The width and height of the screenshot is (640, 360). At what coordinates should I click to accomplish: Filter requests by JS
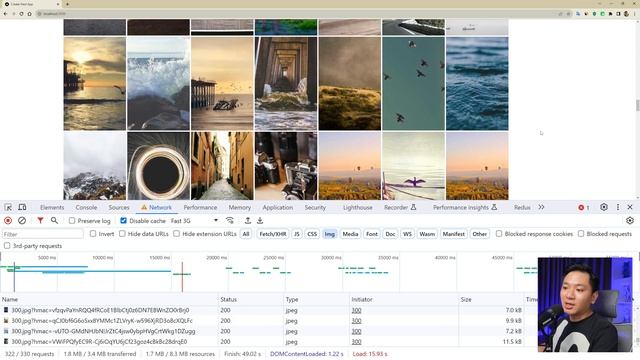click(297, 234)
